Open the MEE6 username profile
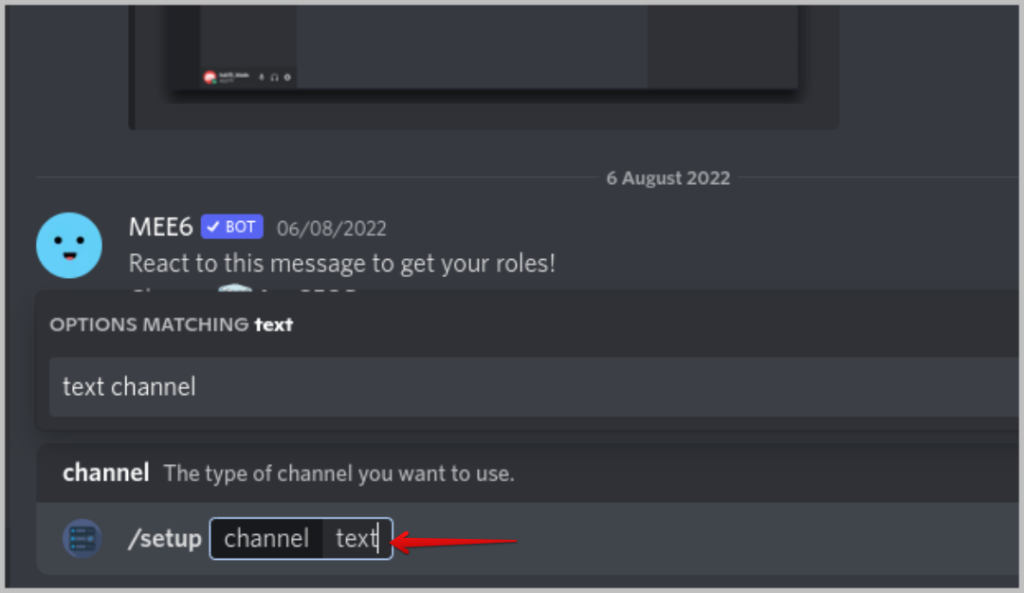This screenshot has width=1024, height=593. 161,227
